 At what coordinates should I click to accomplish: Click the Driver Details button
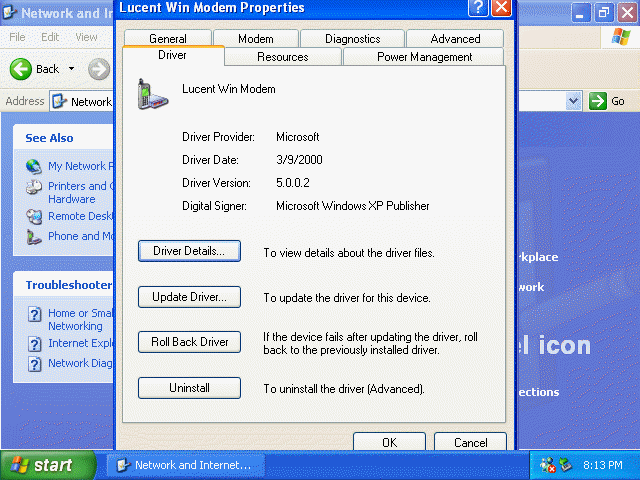[189, 251]
